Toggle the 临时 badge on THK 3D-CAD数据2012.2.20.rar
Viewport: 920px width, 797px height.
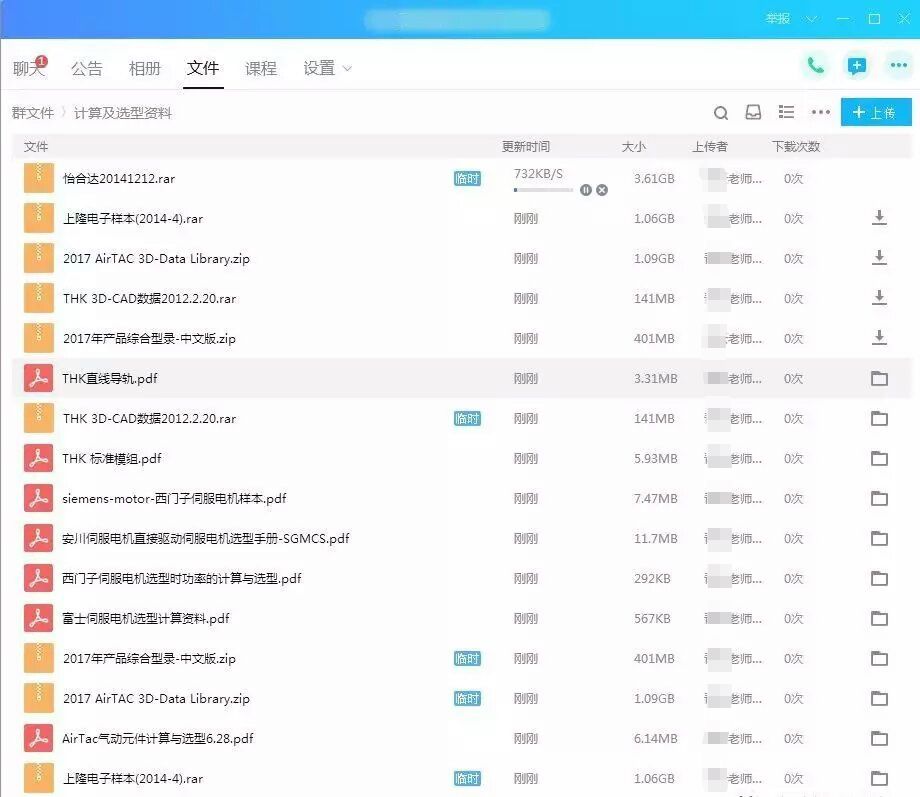[467, 418]
